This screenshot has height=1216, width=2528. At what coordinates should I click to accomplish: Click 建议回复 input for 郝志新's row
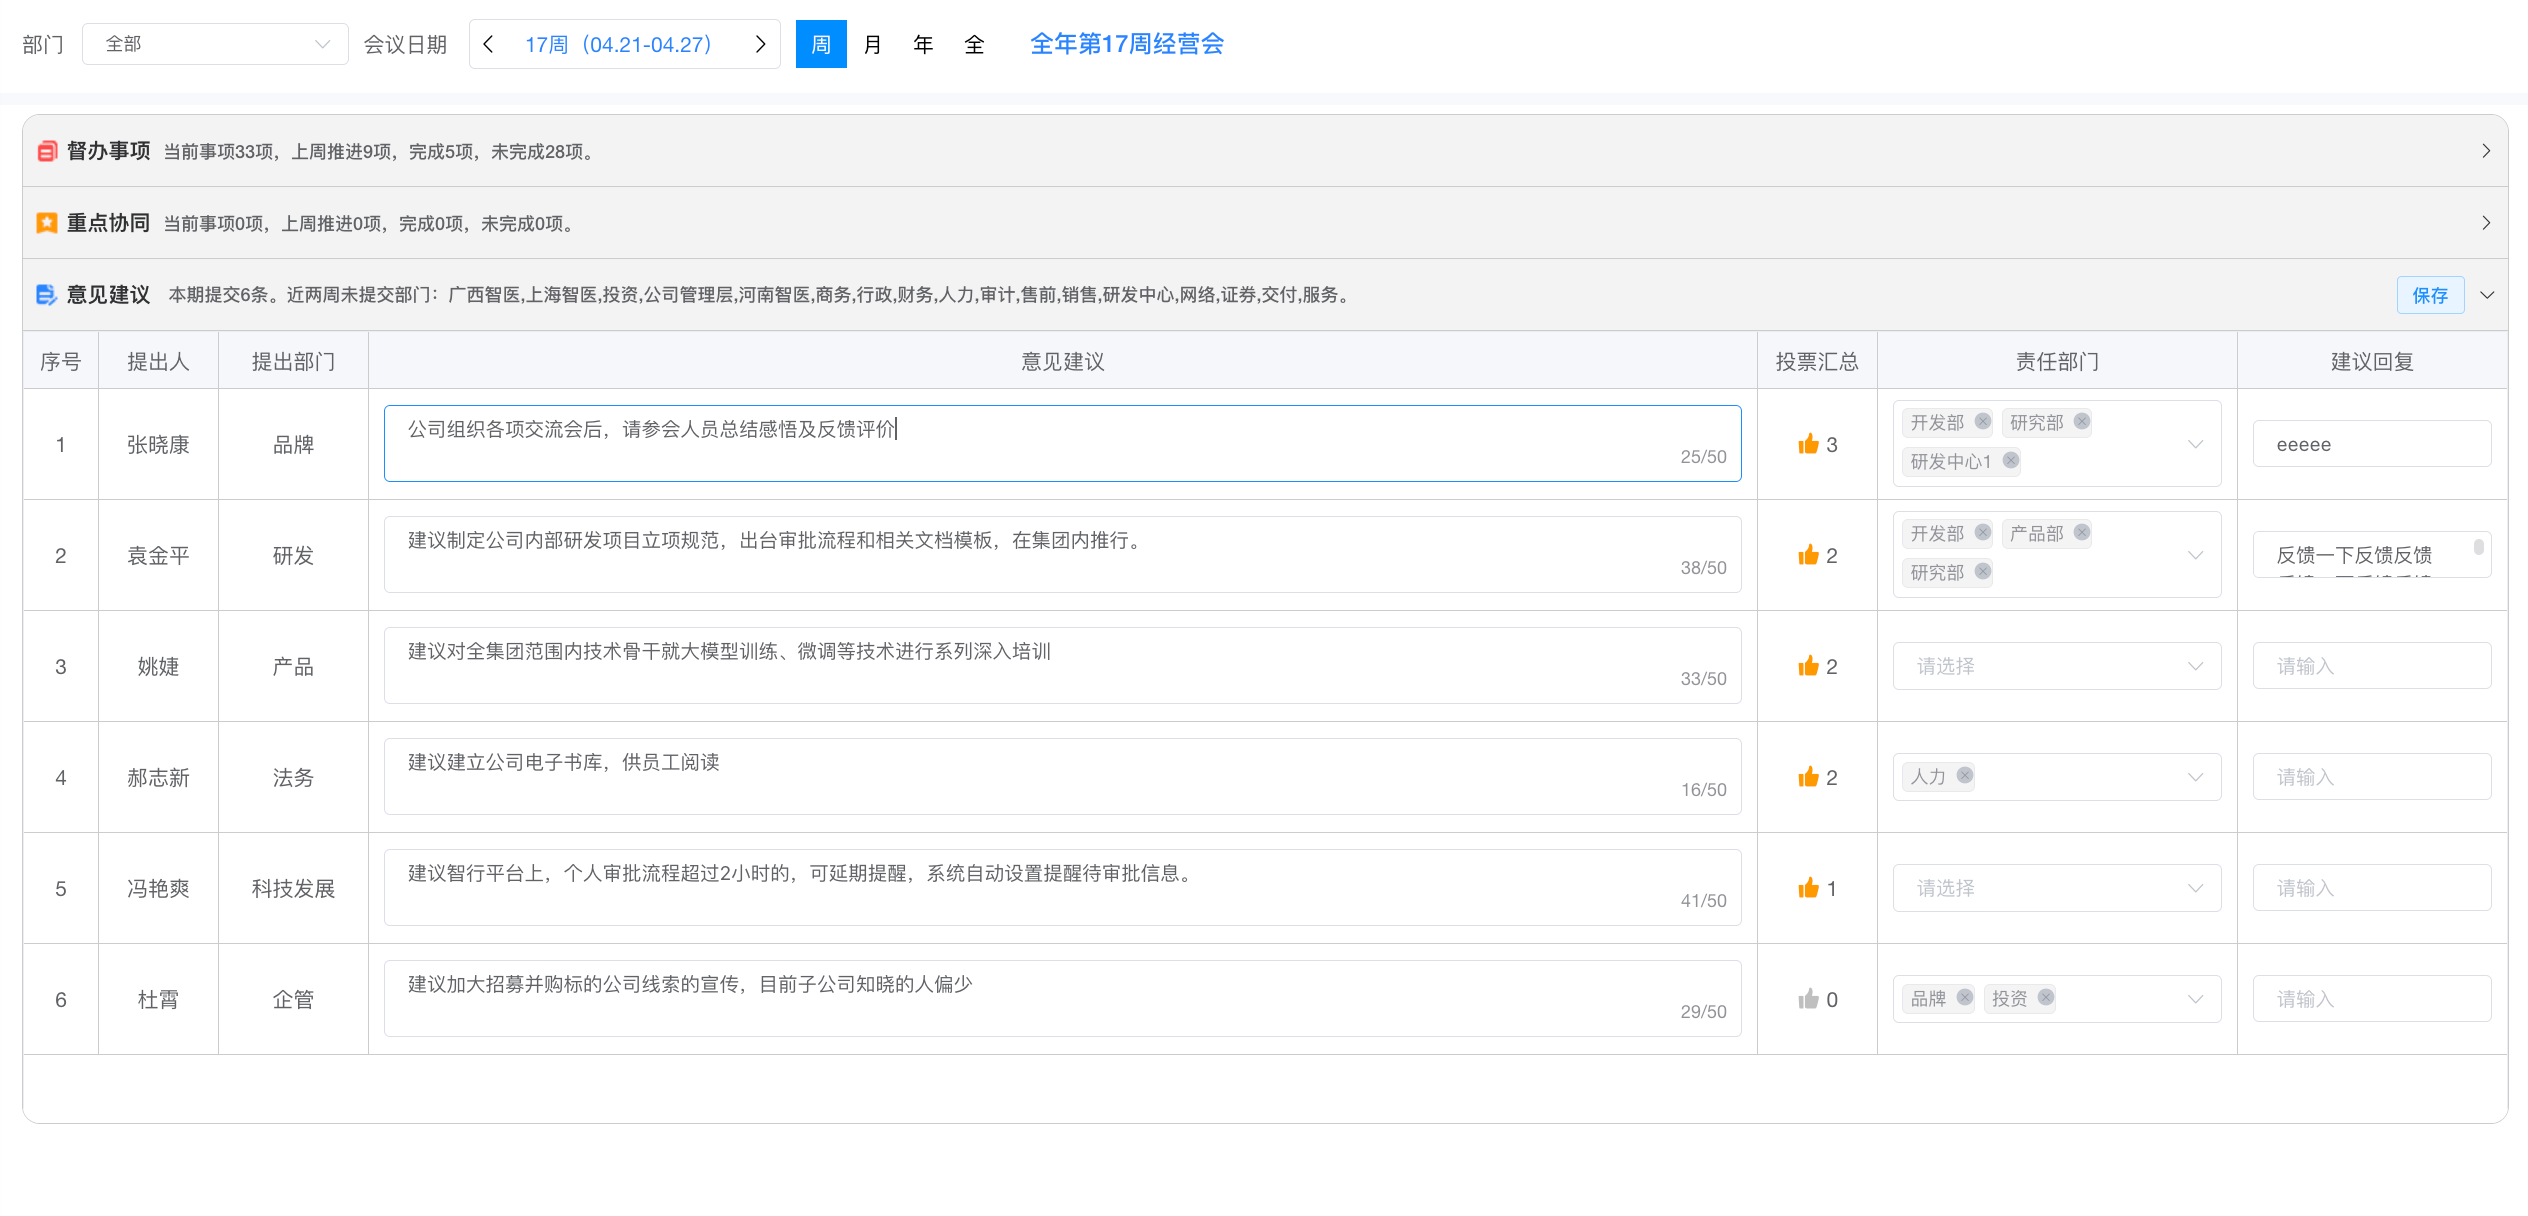2371,777
